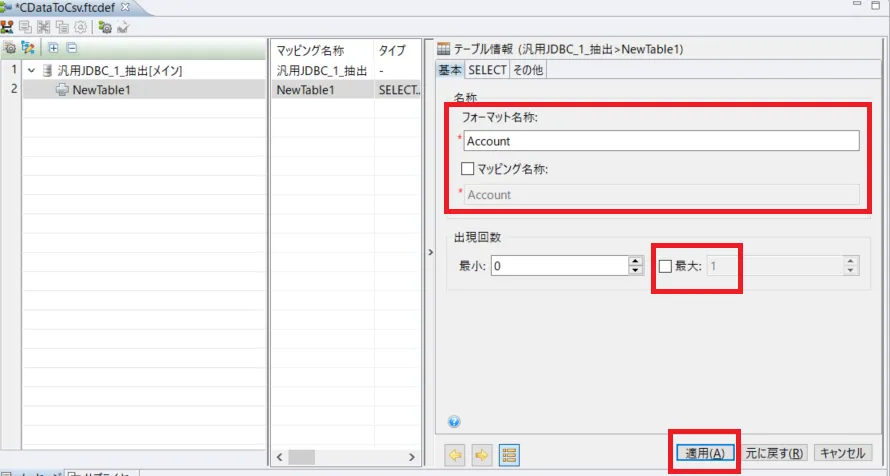Select the NewTable1 tree item
Viewport: 890px width, 476px height.
click(101, 90)
